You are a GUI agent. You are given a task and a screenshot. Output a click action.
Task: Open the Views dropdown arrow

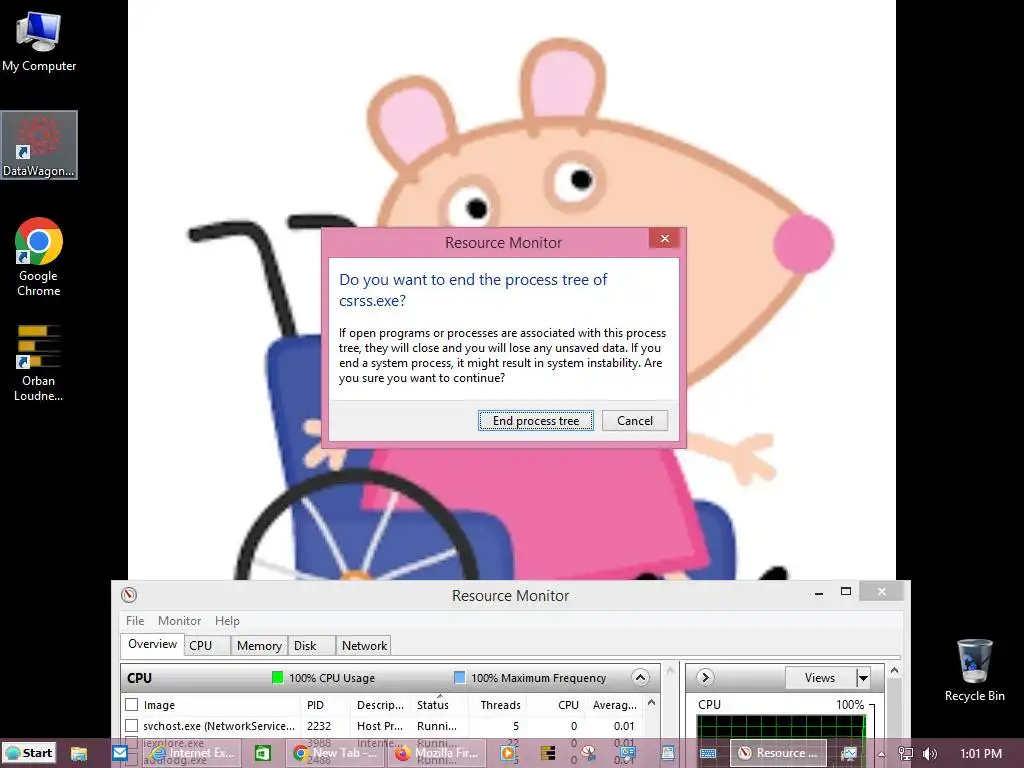[x=863, y=678]
